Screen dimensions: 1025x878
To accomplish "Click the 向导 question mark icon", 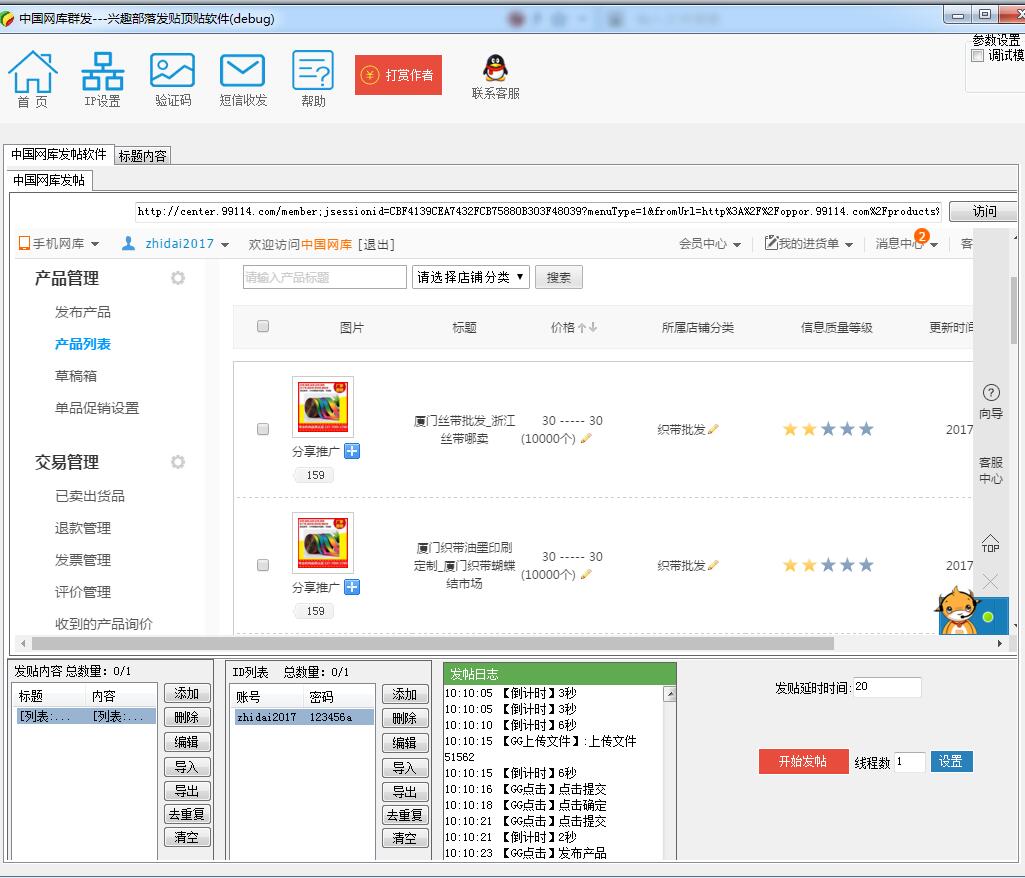I will click(x=991, y=392).
